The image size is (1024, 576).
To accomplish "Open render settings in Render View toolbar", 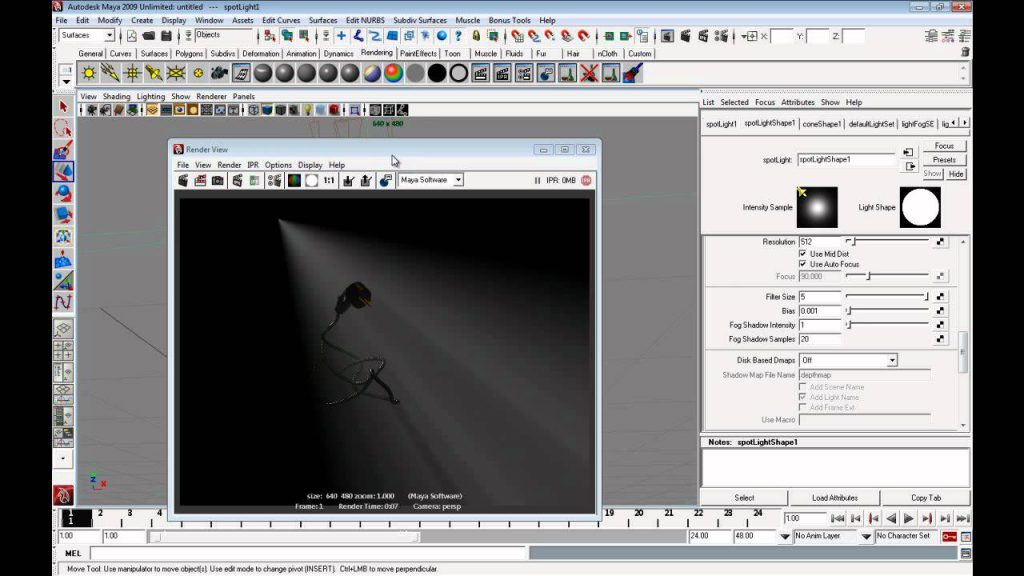I will point(274,180).
